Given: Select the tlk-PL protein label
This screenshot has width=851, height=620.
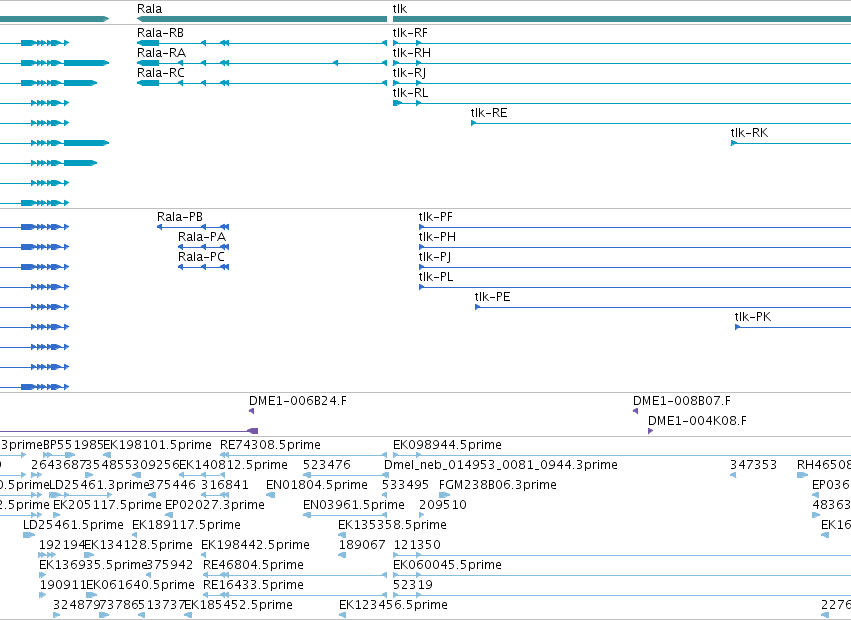Looking at the screenshot, I should coord(436,277).
